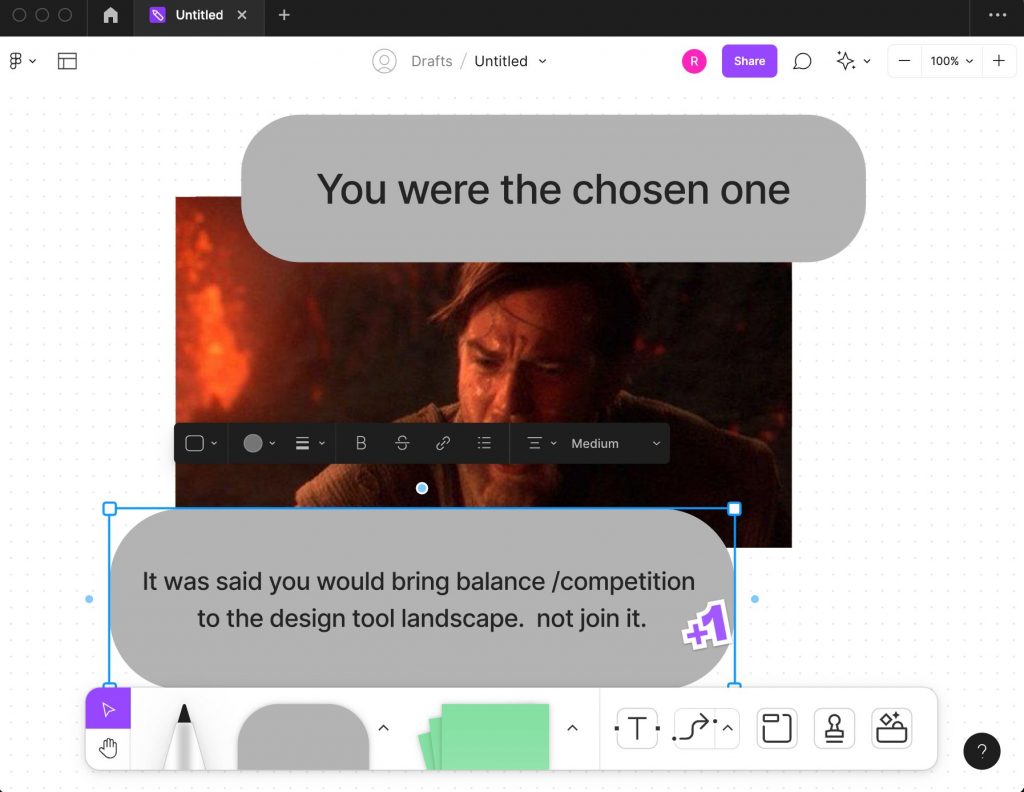Go to the Home tab icon
Image resolution: width=1024 pixels, height=792 pixels.
point(110,15)
